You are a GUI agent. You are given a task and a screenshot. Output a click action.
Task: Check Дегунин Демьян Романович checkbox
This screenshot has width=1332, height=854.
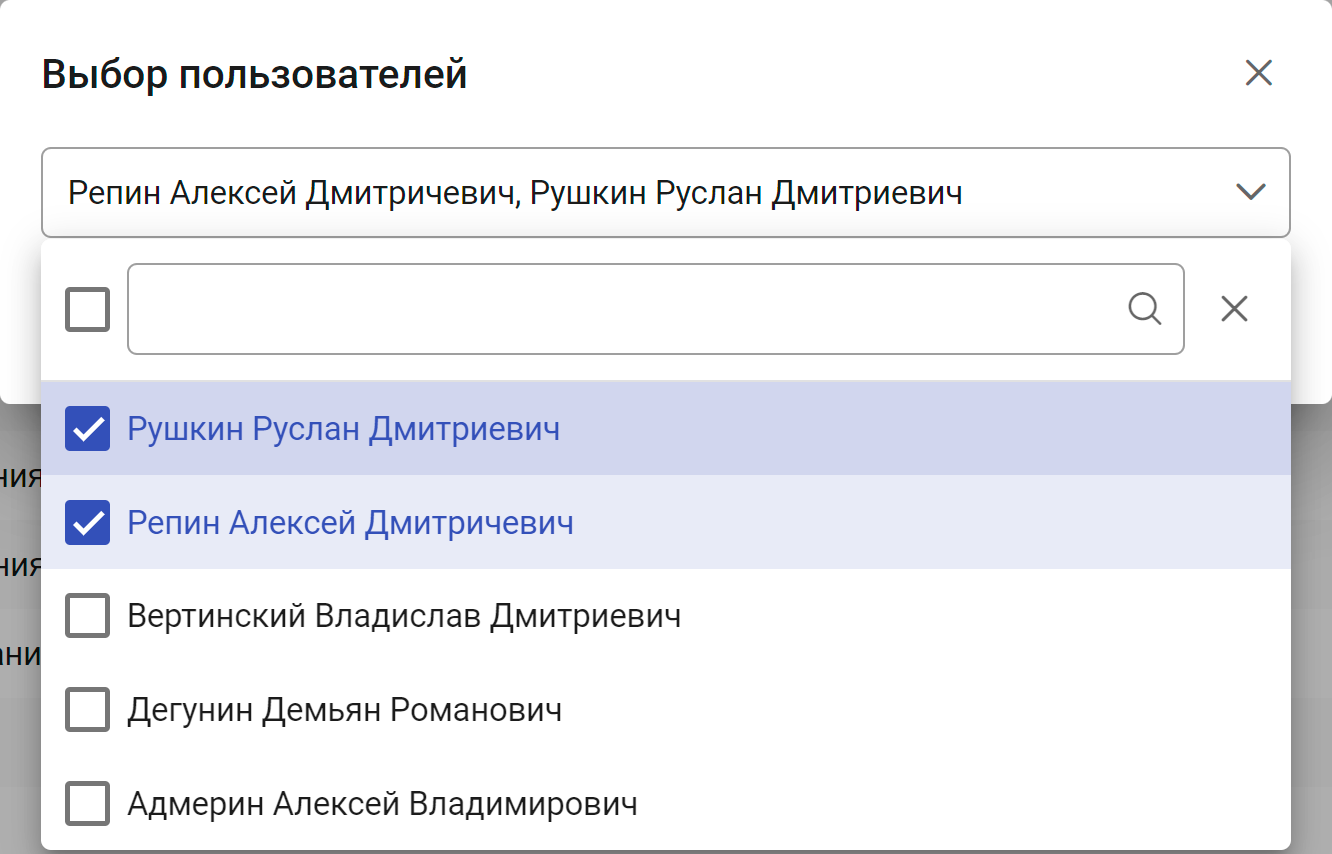click(x=87, y=710)
